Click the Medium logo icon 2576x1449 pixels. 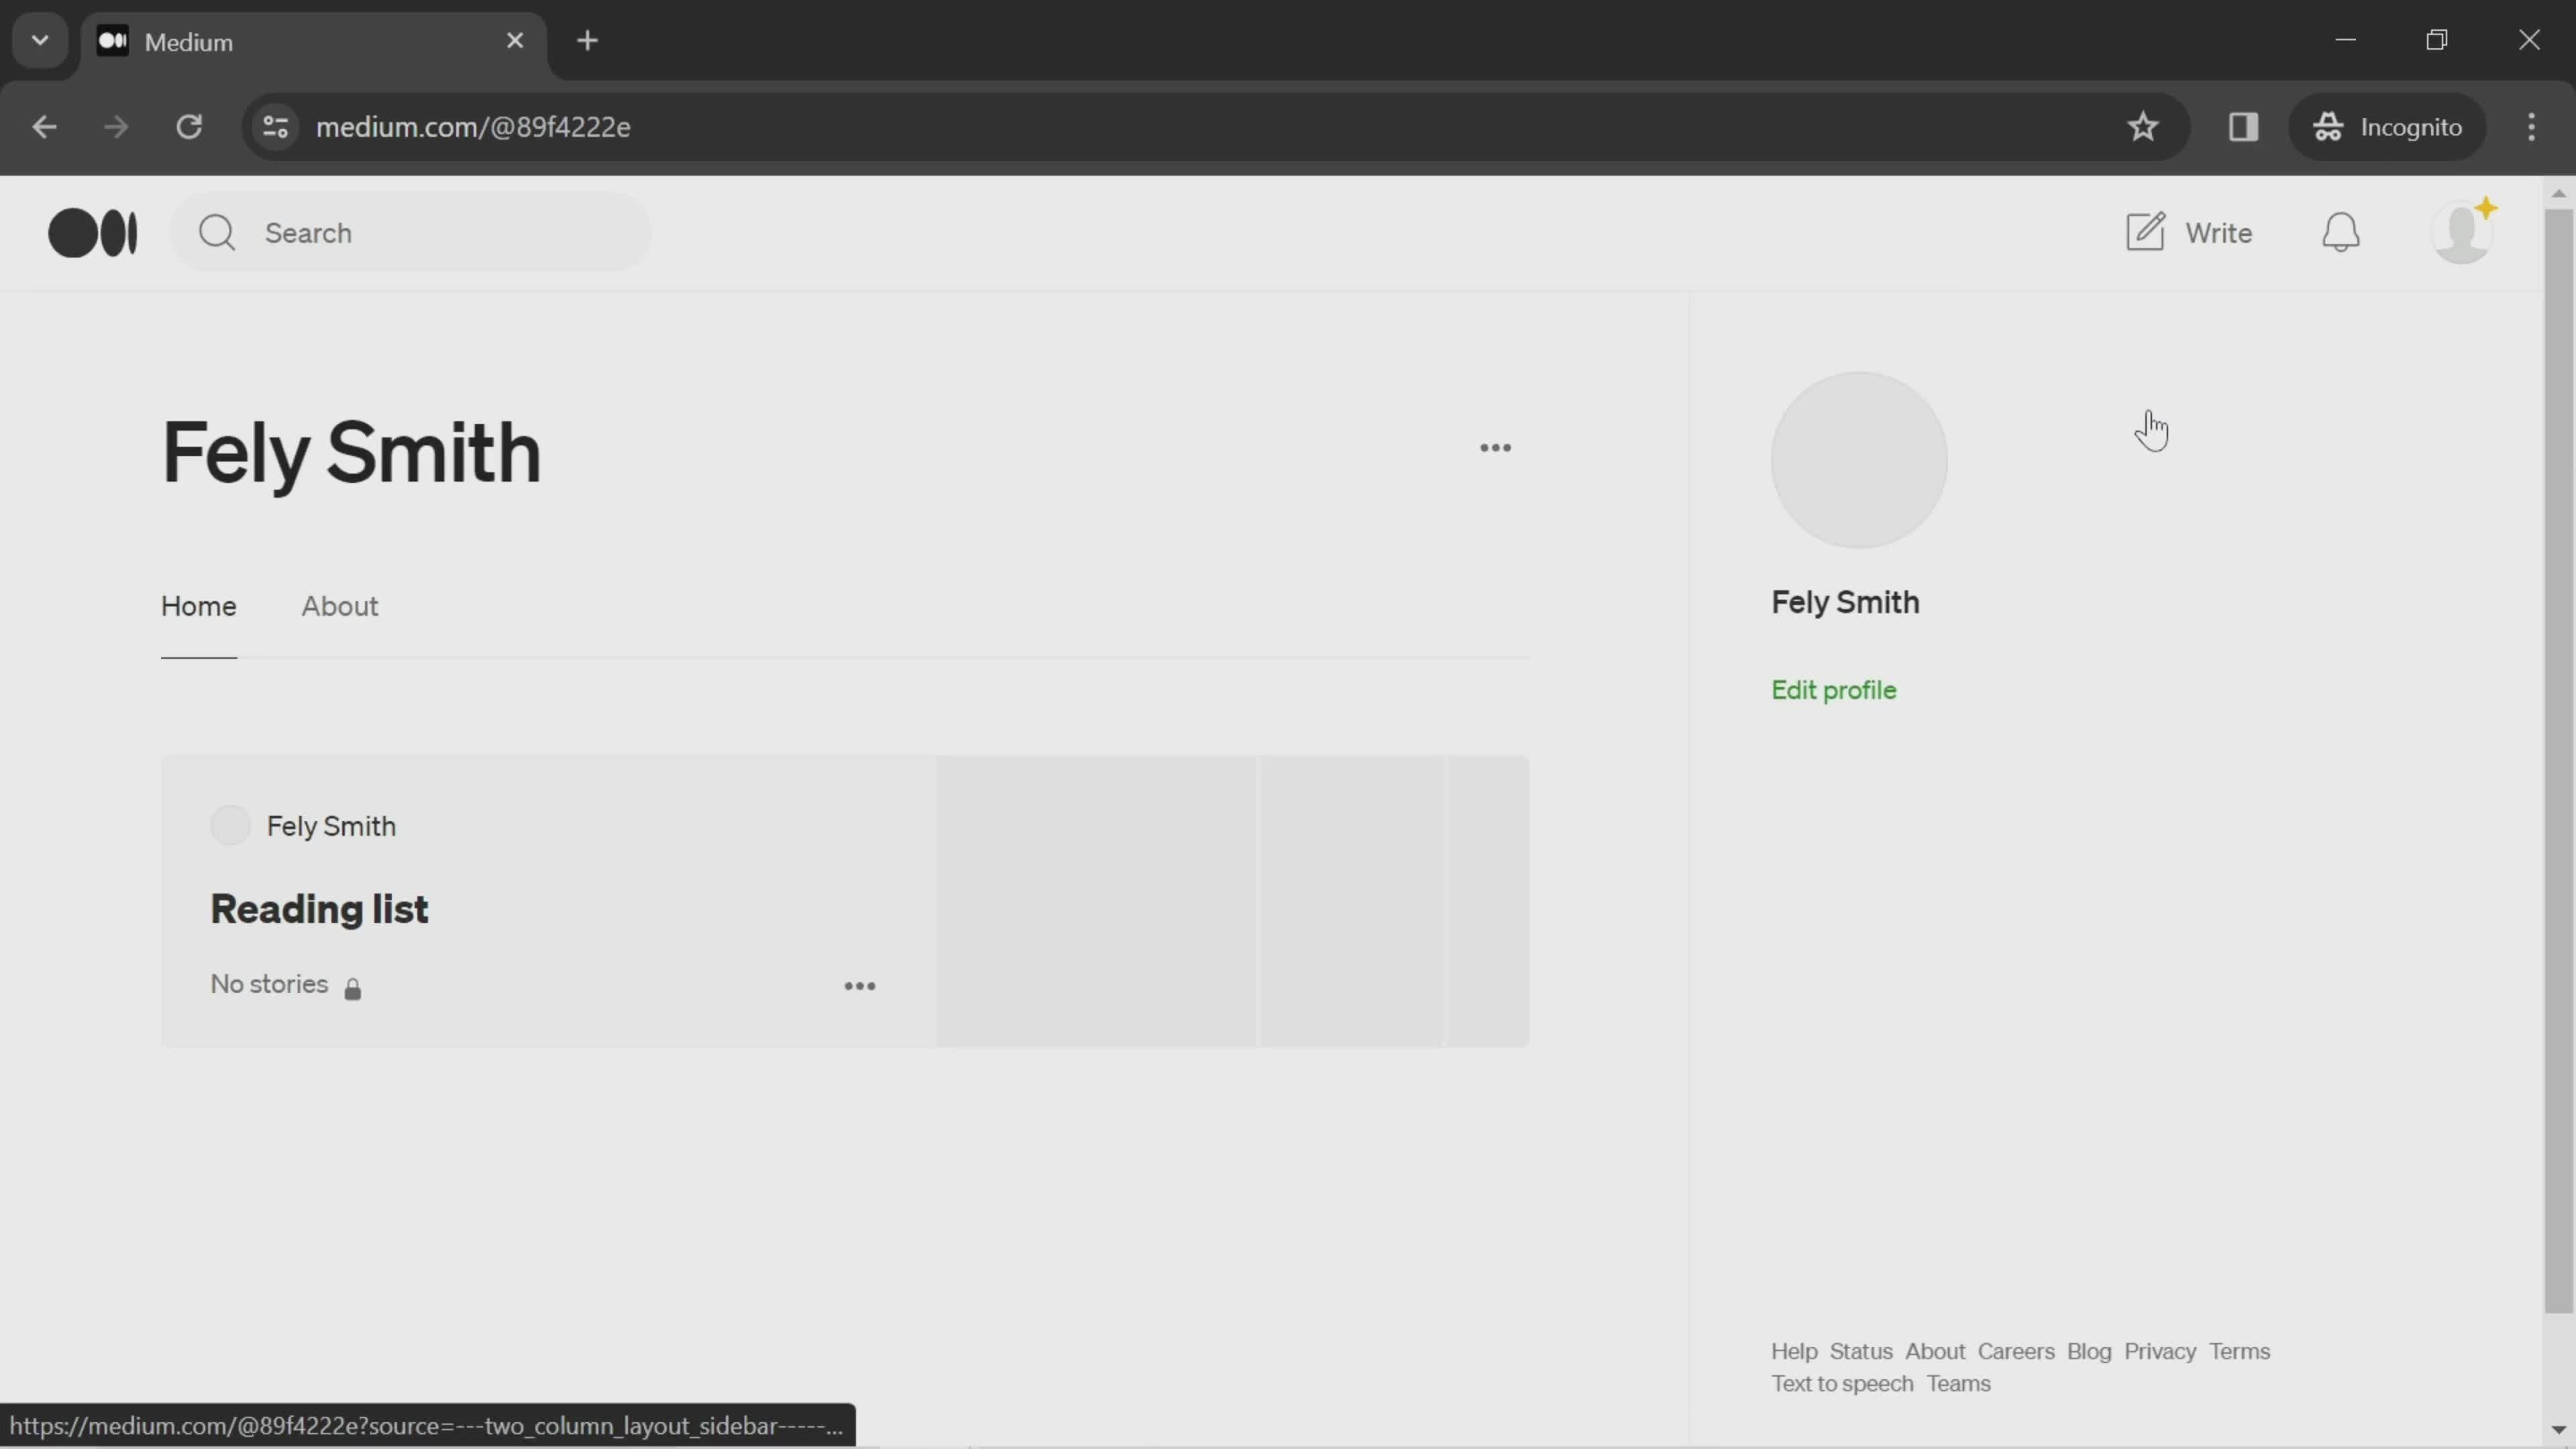point(92,231)
